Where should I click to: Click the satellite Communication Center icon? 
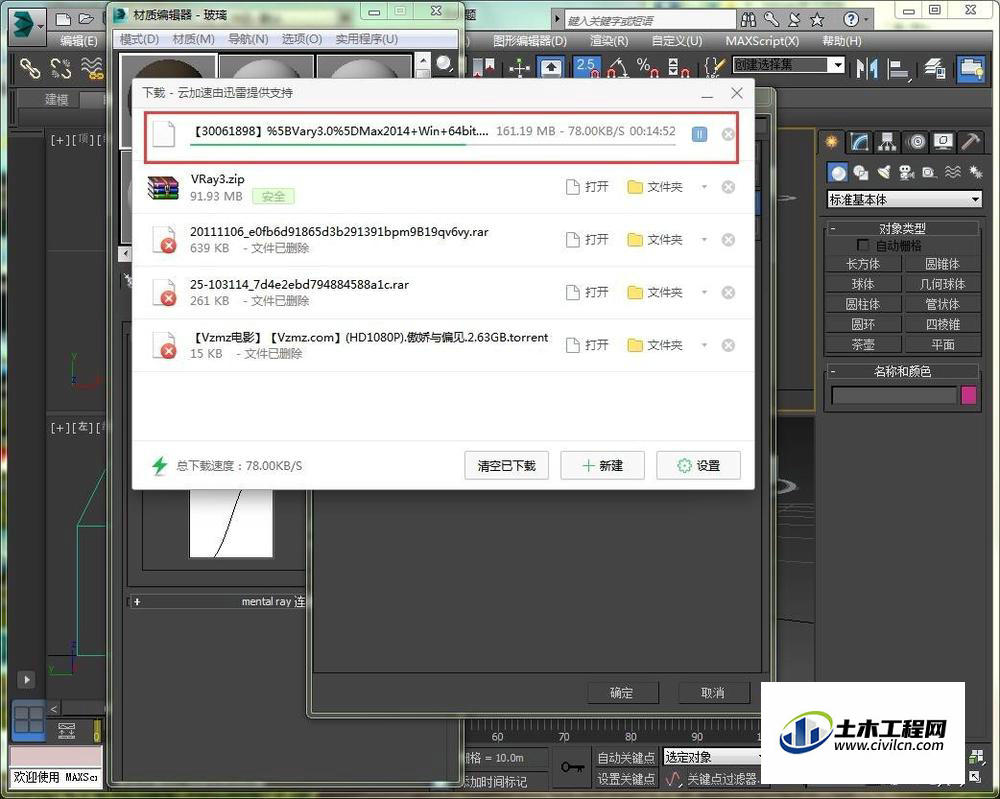pos(794,20)
